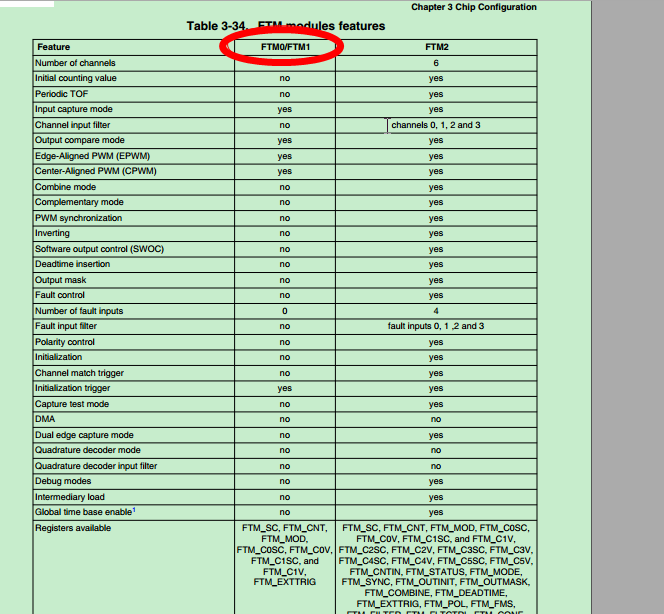Click the 'Global time base enable' row label
The height and width of the screenshot is (614, 664).
pos(83,512)
